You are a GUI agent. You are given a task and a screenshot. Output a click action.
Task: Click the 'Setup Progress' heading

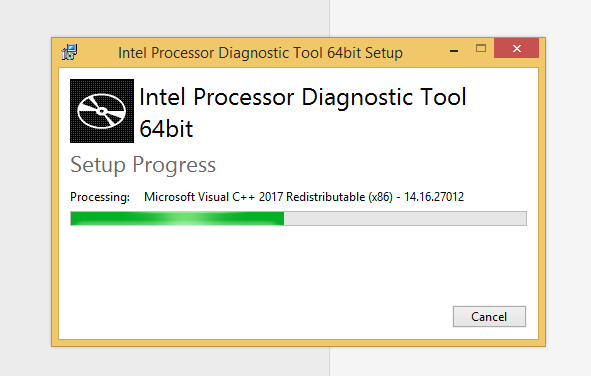[143, 165]
